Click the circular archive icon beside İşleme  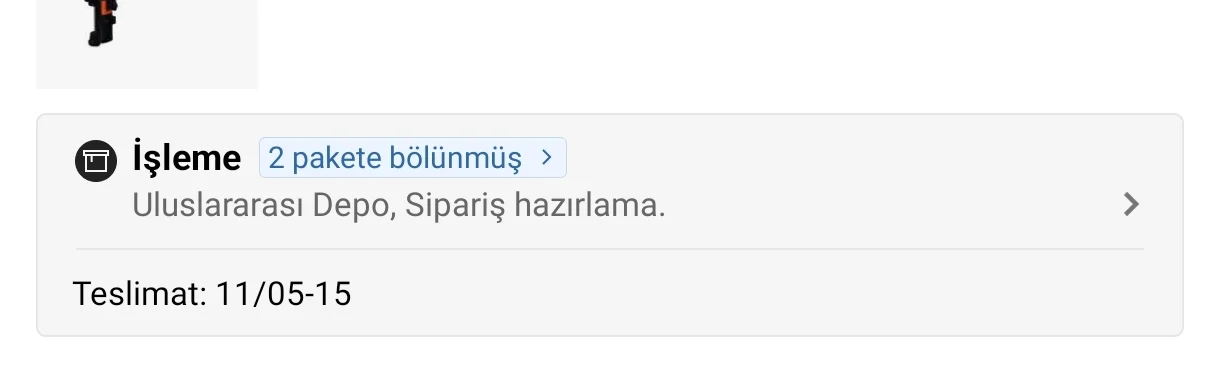coord(96,160)
